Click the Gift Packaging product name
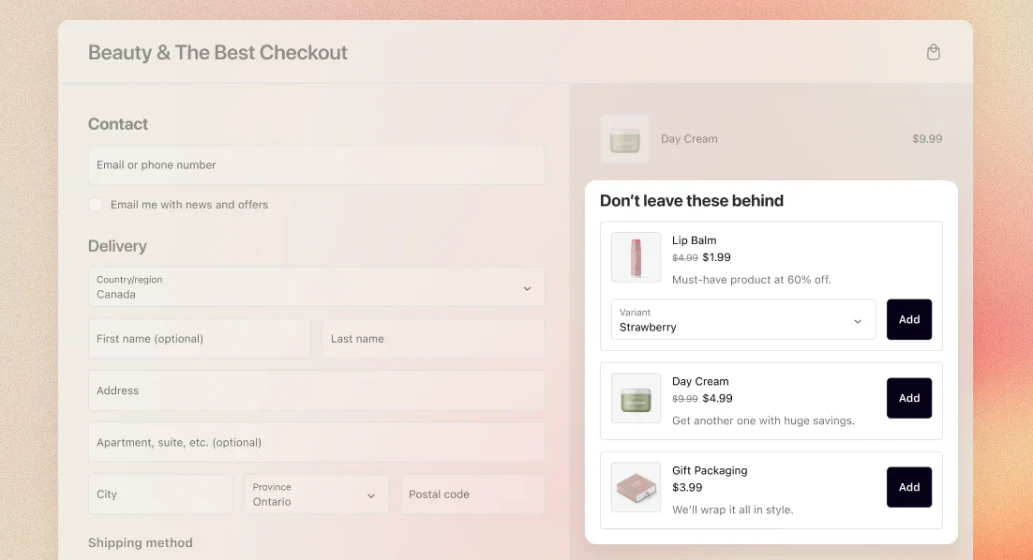Image resolution: width=1033 pixels, height=560 pixels. click(710, 470)
